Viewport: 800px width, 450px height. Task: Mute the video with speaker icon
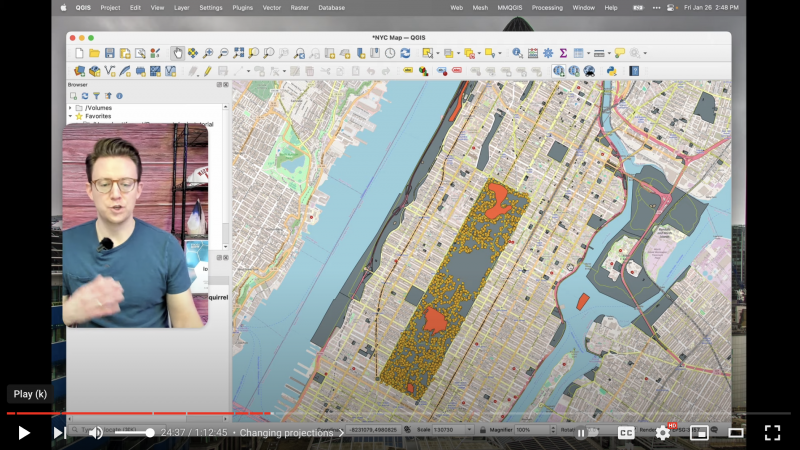[x=95, y=433]
